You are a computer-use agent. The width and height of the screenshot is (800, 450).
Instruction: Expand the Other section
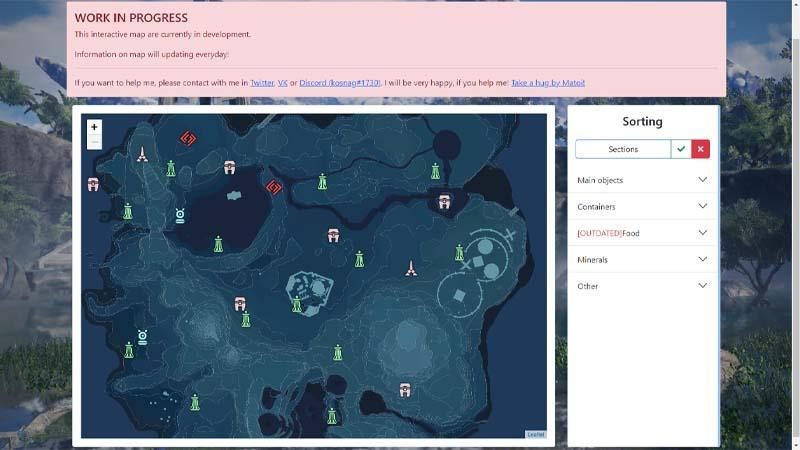click(642, 286)
